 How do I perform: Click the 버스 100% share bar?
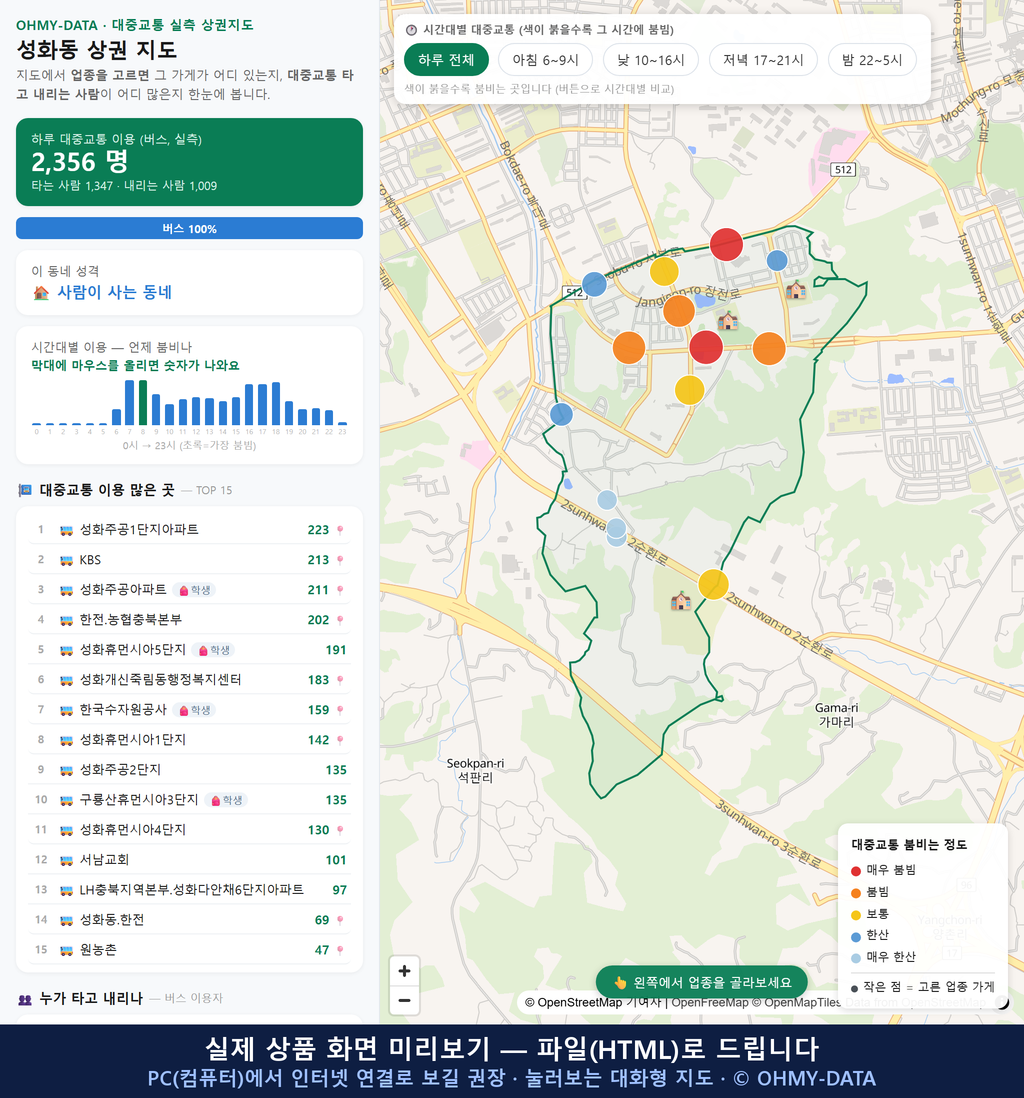[189, 228]
